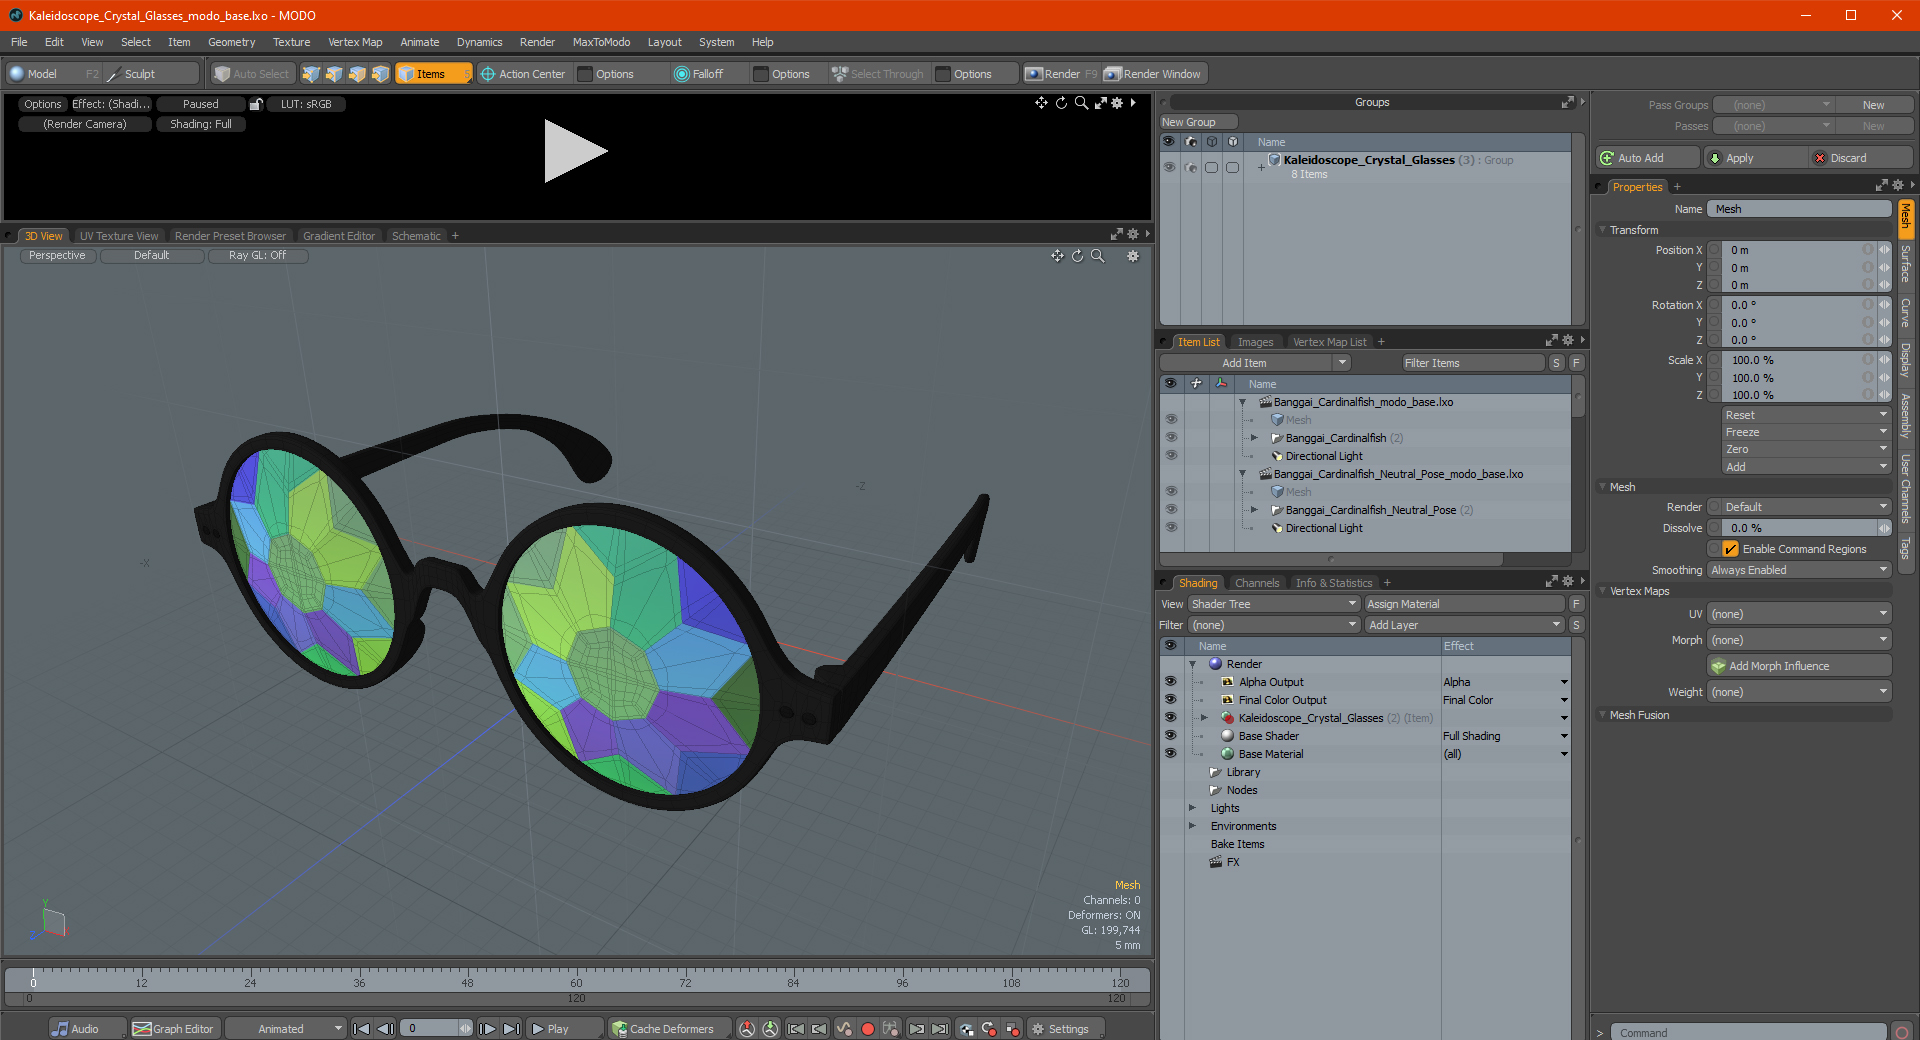Screen dimensions: 1920x1040
Task: Step to next frame
Action: point(487,1029)
